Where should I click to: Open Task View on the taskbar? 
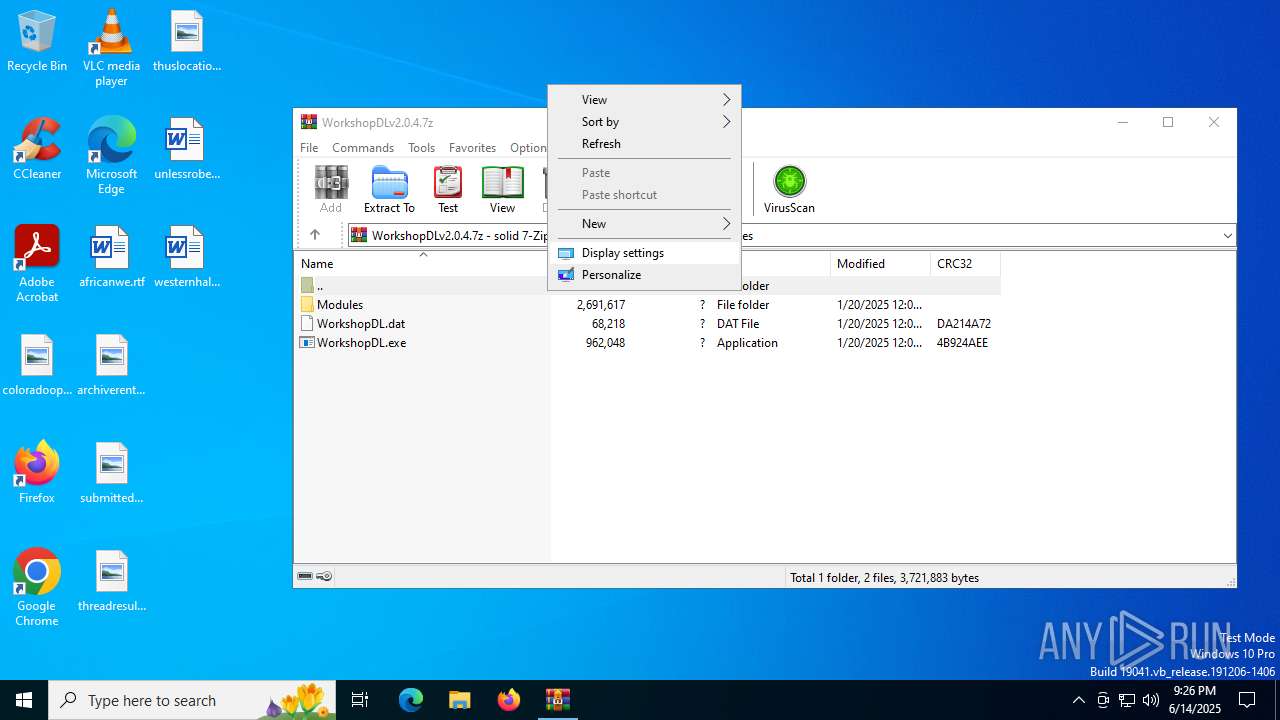(x=360, y=700)
